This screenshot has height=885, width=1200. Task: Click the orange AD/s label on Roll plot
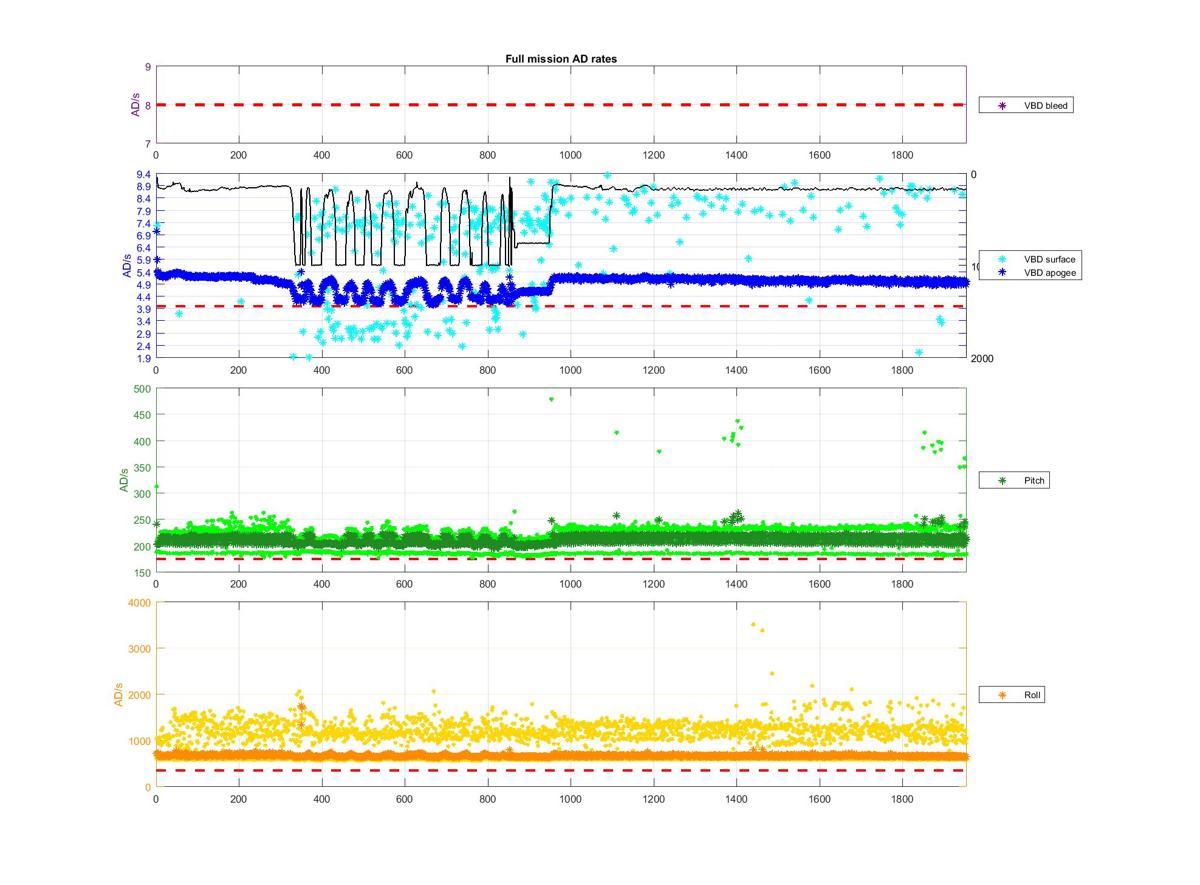pyautogui.click(x=118, y=694)
